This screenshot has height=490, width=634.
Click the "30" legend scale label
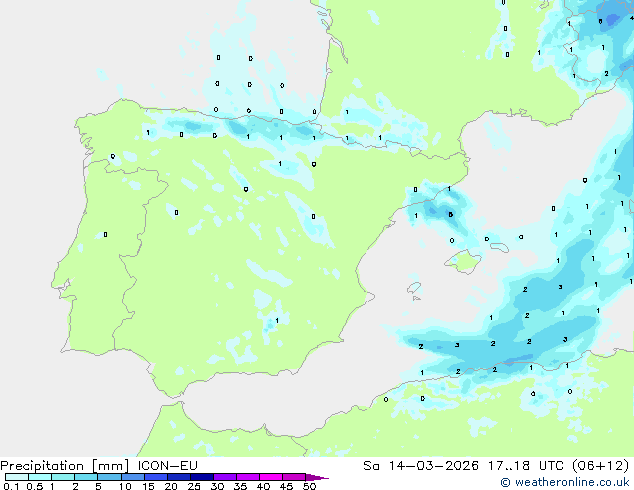217,486
